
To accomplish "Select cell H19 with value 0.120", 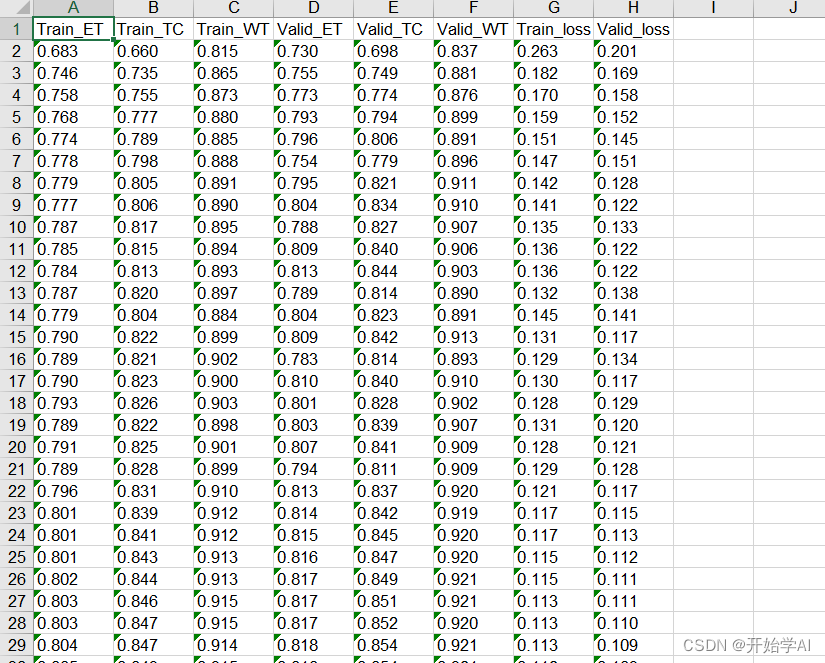I will coord(633,425).
